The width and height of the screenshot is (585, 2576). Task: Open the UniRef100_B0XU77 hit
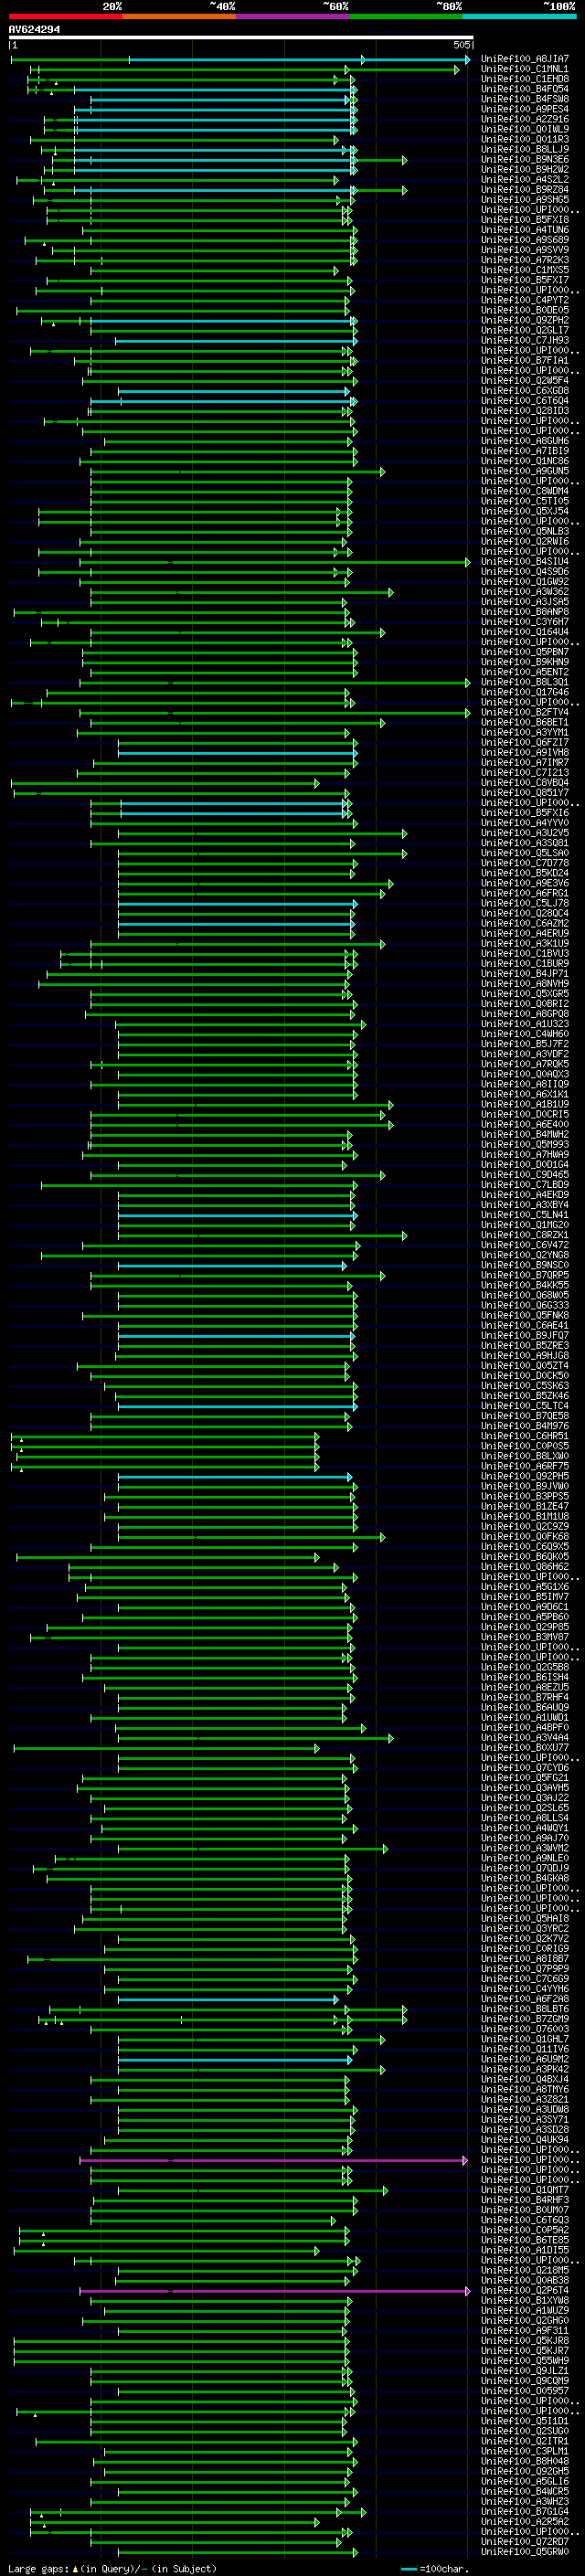(525, 1748)
